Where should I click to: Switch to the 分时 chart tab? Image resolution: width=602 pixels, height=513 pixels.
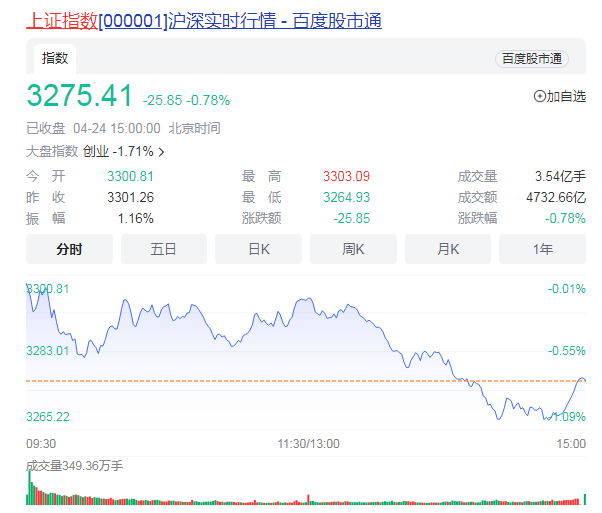tap(69, 249)
